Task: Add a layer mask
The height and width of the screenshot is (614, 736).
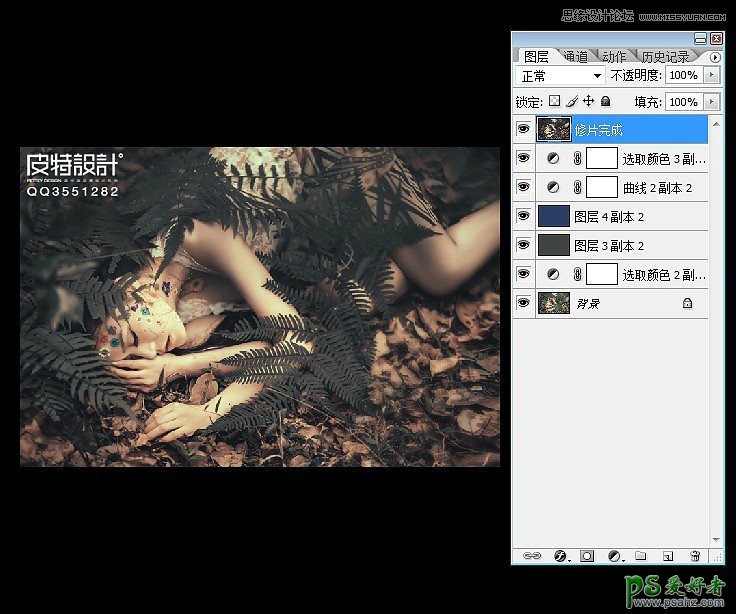Action: coord(587,556)
